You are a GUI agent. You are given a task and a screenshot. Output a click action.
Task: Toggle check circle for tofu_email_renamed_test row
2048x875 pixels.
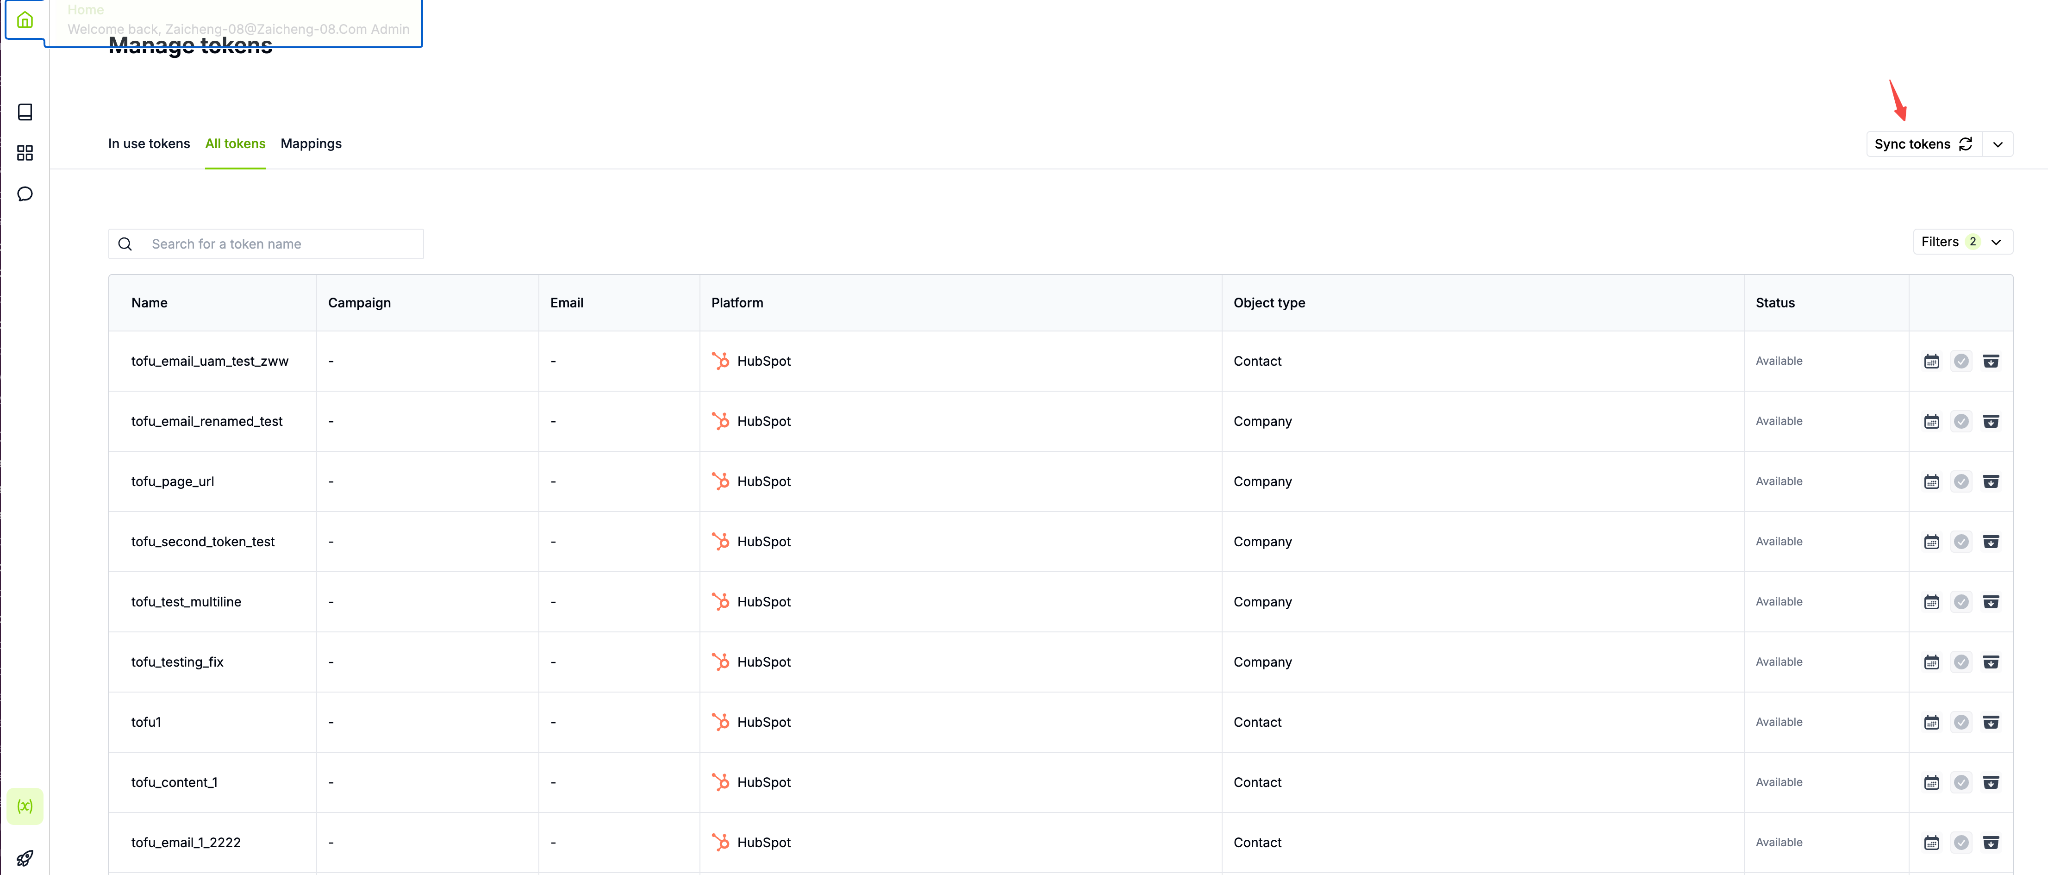pos(1961,421)
